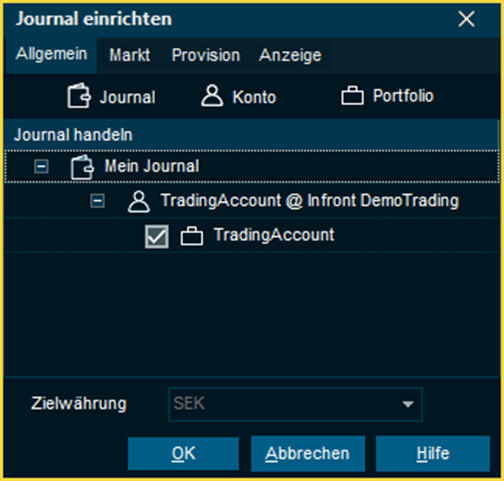Open the Markt tab

[130, 55]
